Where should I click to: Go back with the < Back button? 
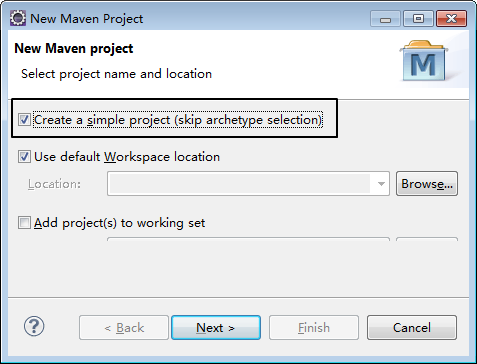(124, 328)
